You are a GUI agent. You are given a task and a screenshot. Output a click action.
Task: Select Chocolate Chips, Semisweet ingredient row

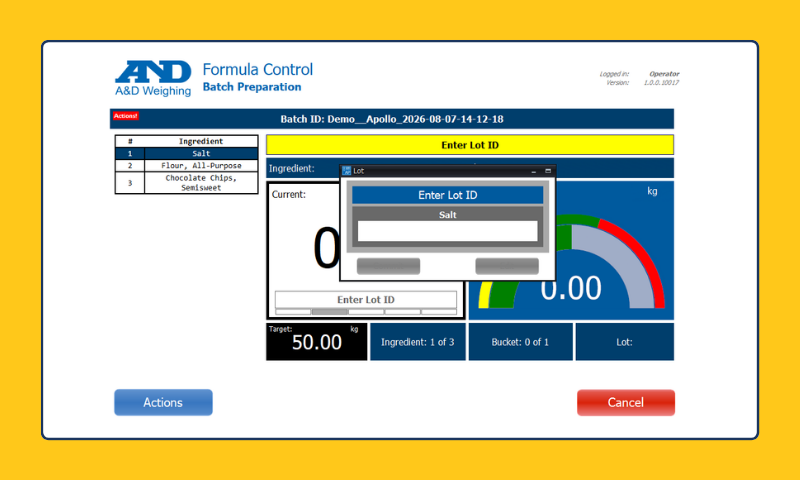pyautogui.click(x=187, y=183)
